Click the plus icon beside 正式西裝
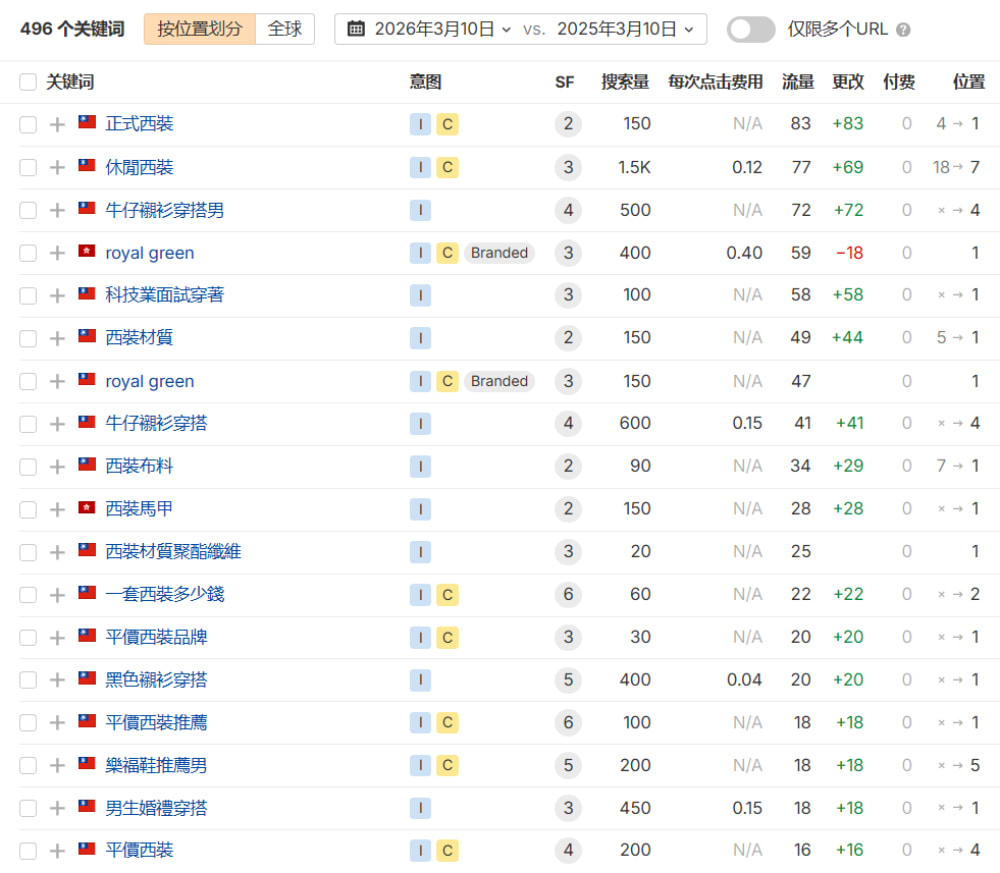This screenshot has width=1000, height=873. tap(57, 124)
